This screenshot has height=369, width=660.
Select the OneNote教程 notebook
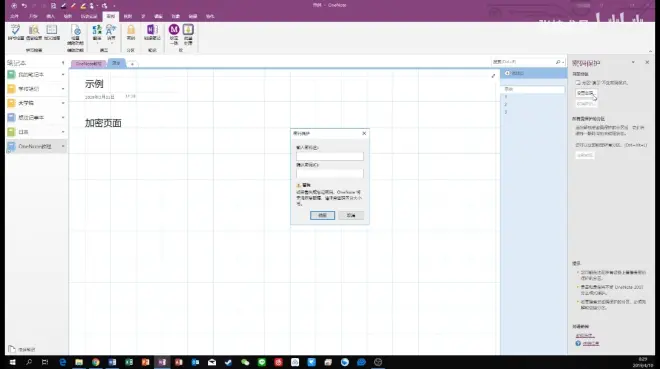pyautogui.click(x=35, y=146)
